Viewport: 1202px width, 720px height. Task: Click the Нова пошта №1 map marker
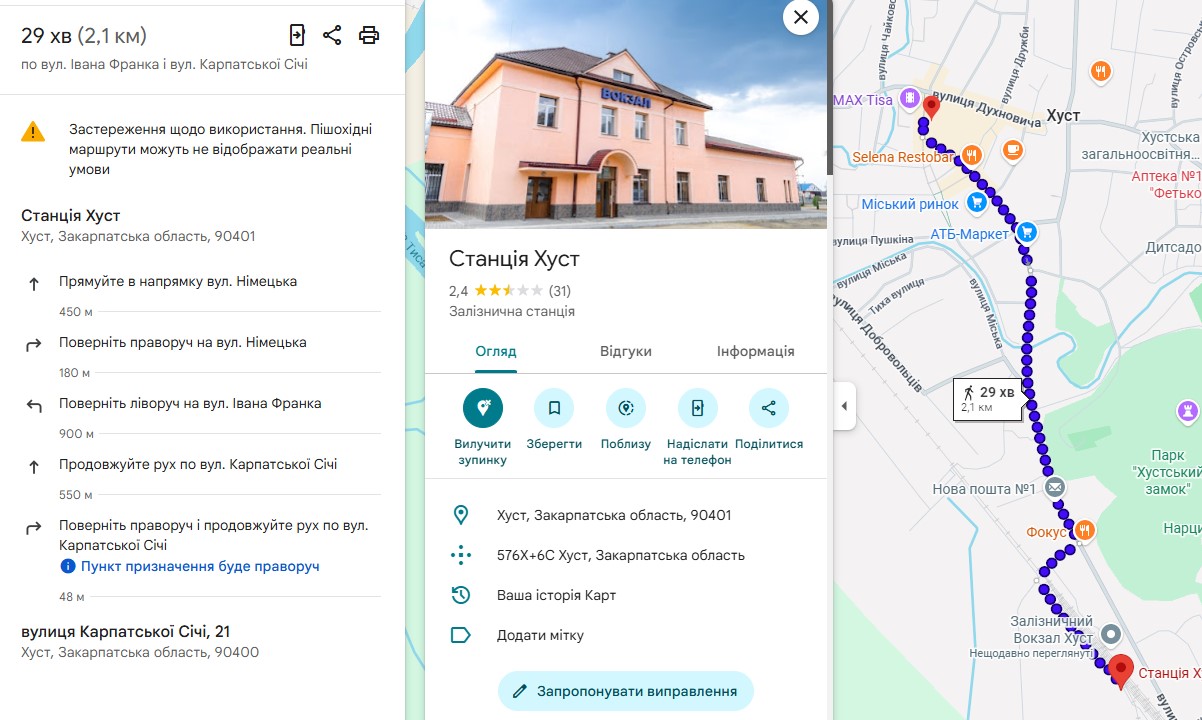[x=1054, y=487]
